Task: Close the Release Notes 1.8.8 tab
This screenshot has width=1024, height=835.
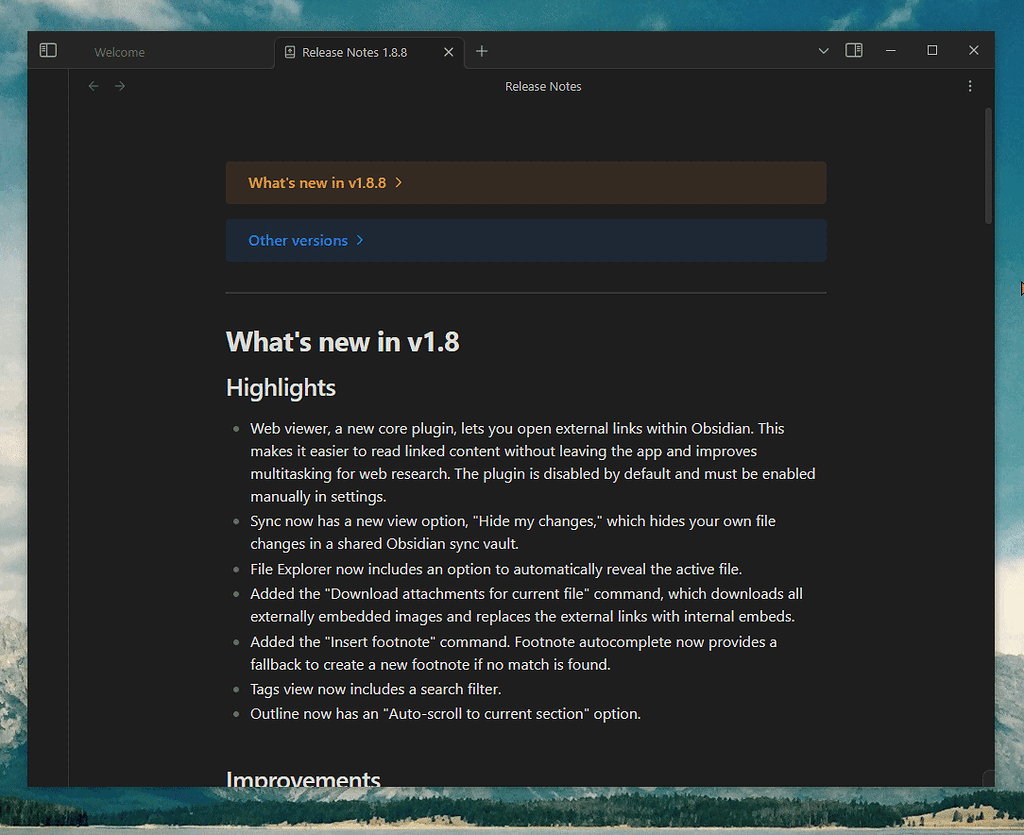Action: coord(448,51)
